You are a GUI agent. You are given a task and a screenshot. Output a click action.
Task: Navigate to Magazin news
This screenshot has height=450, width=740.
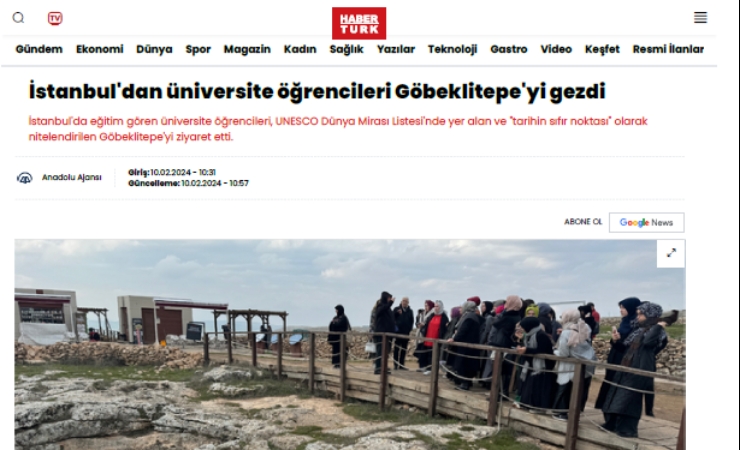247,49
